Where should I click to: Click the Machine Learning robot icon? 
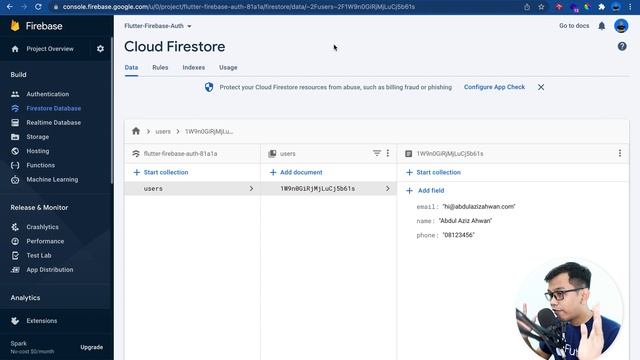pos(15,180)
